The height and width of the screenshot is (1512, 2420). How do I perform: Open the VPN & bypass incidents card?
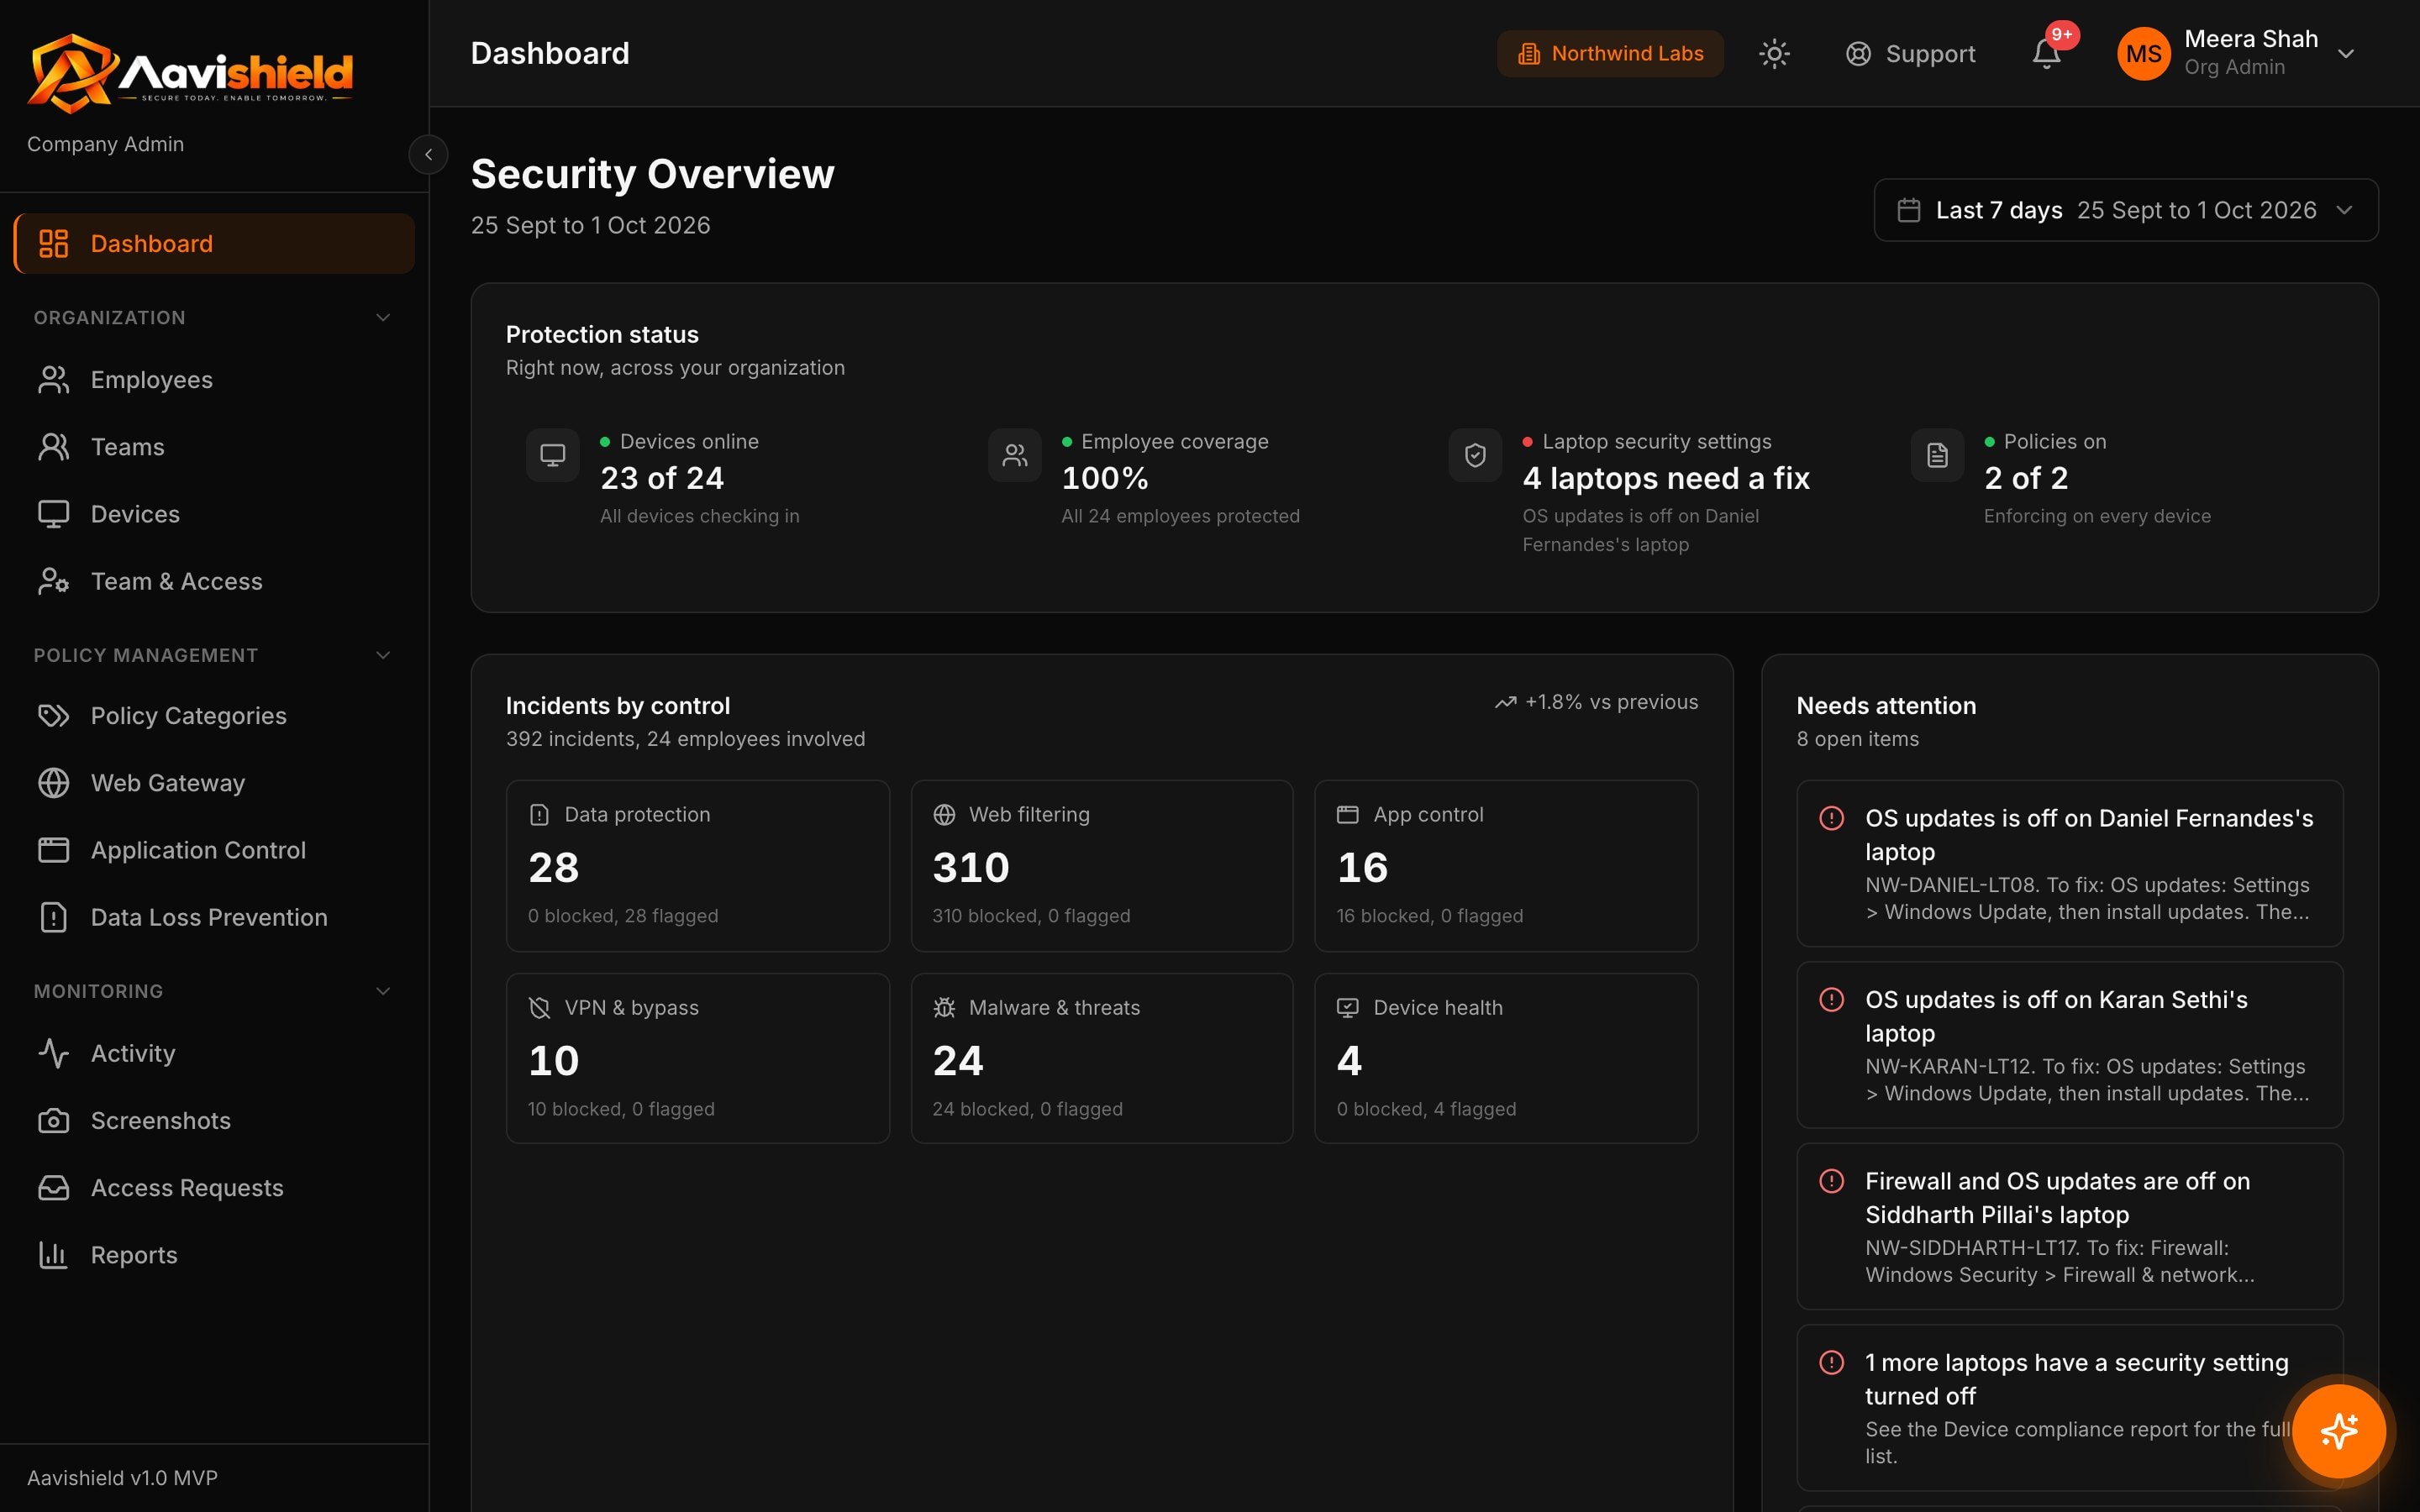(x=698, y=1058)
